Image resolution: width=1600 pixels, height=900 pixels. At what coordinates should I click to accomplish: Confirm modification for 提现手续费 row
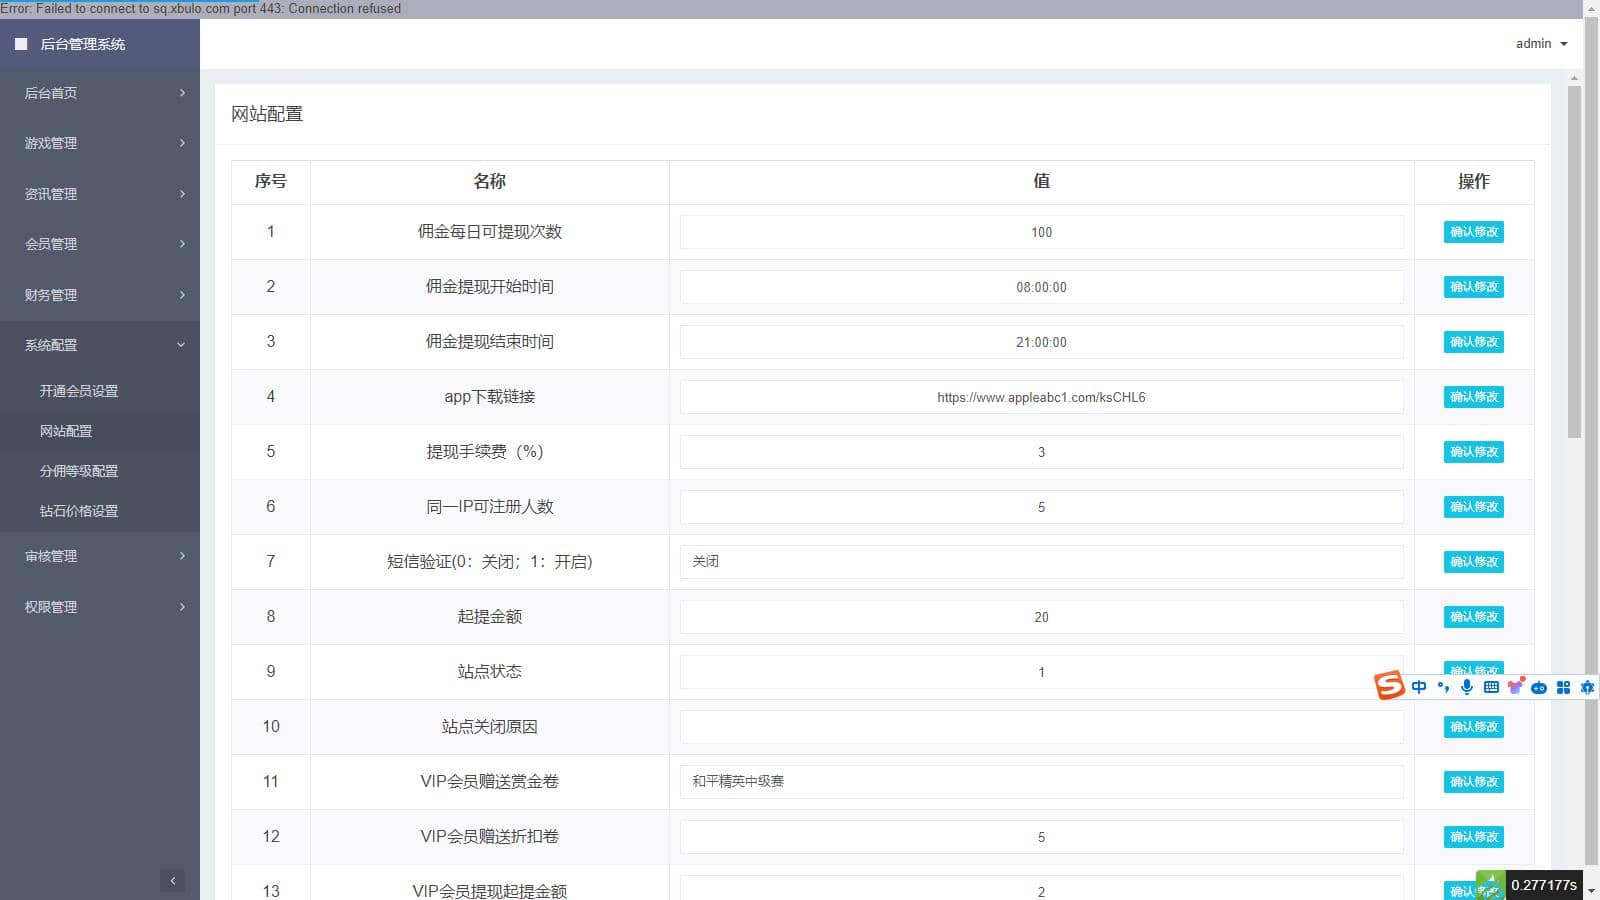pyautogui.click(x=1473, y=452)
